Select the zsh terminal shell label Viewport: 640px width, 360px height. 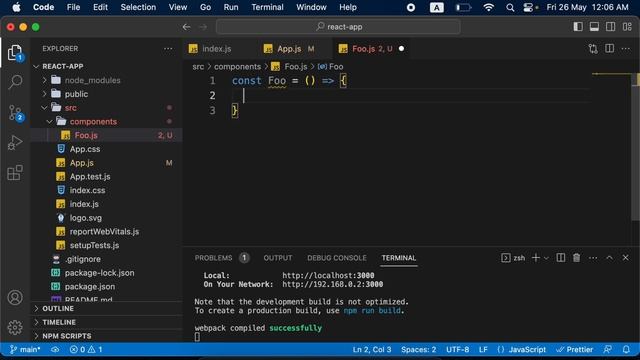pos(513,258)
